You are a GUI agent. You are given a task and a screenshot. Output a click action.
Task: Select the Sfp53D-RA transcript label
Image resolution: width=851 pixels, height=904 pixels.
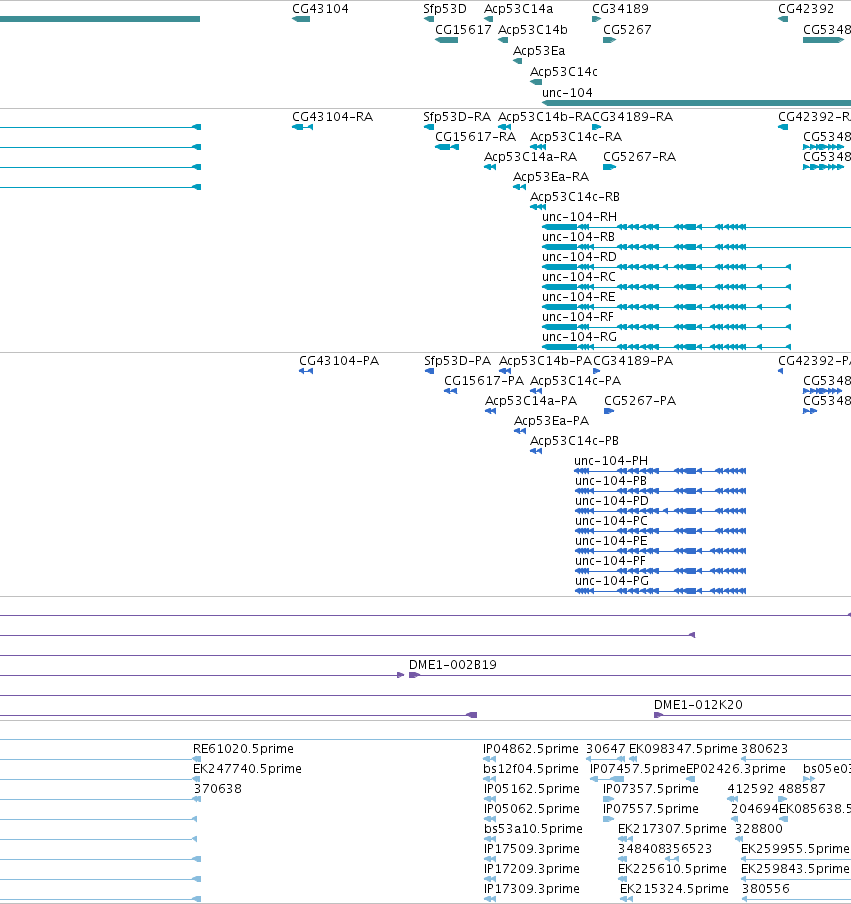click(457, 116)
